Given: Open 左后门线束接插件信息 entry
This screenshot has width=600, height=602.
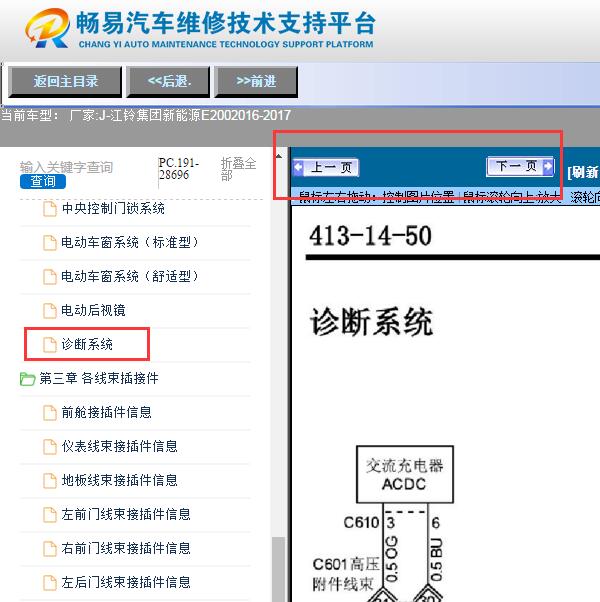Looking at the screenshot, I should (x=126, y=582).
